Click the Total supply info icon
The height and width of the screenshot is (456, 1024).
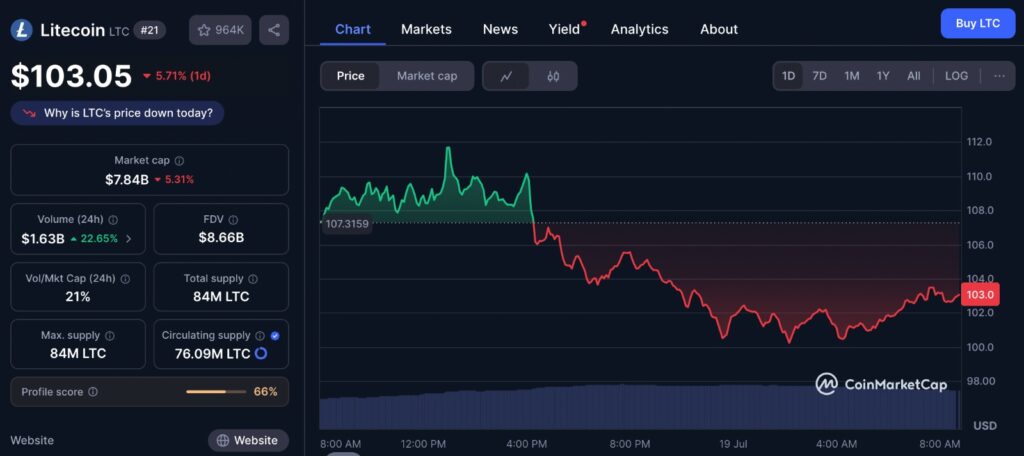(x=253, y=279)
